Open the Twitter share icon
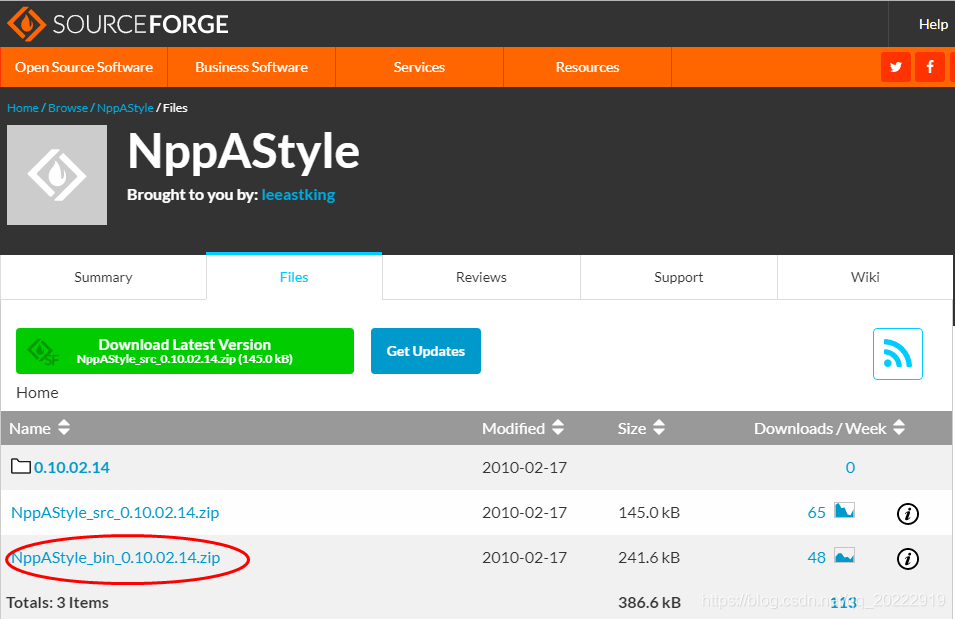The width and height of the screenshot is (955, 619). pos(895,67)
